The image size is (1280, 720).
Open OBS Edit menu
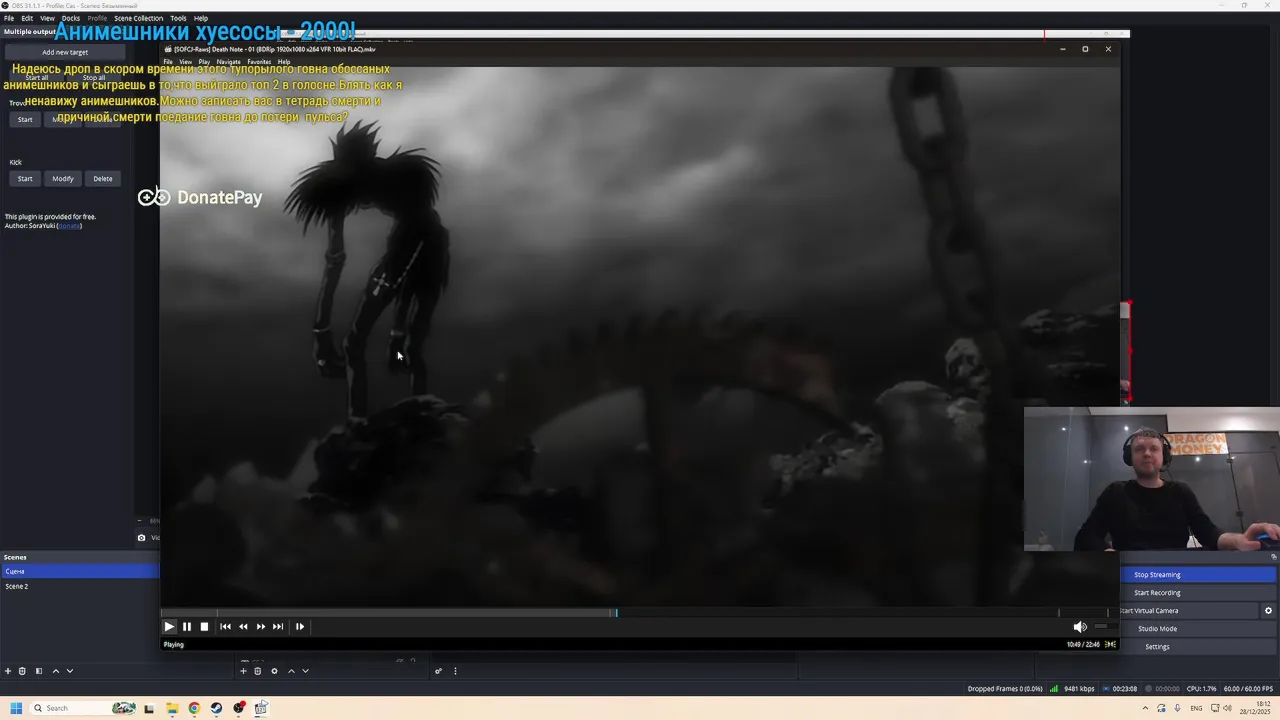pos(27,18)
